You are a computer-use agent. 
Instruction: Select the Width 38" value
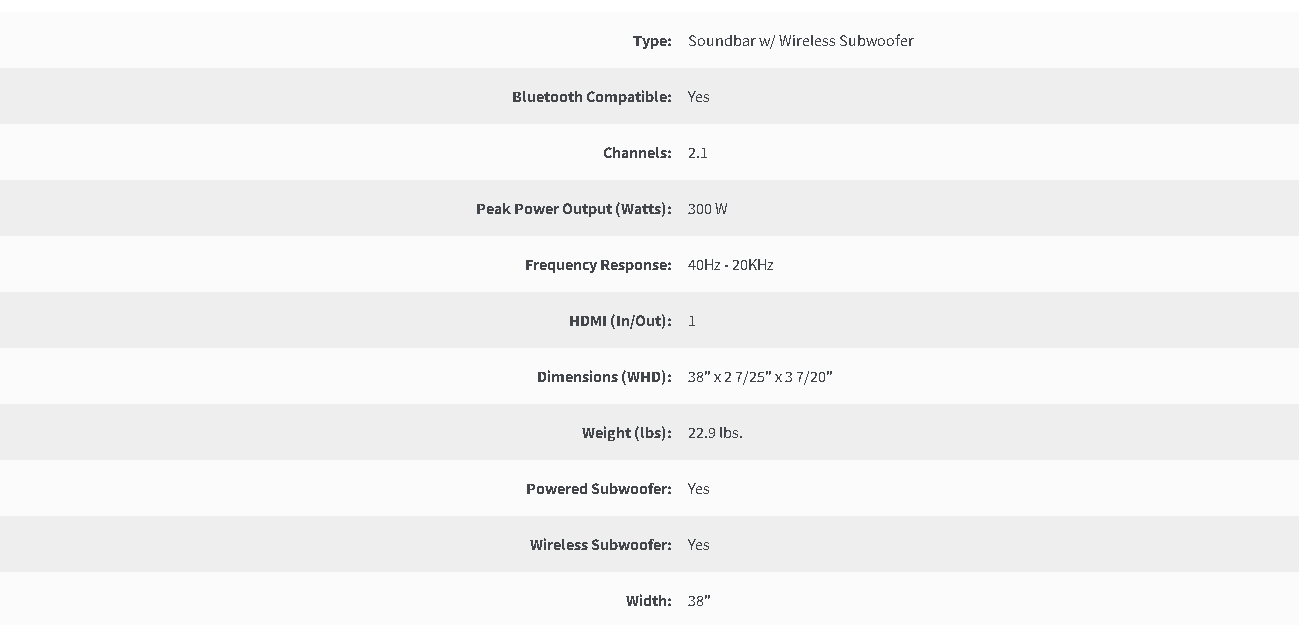[x=699, y=601]
